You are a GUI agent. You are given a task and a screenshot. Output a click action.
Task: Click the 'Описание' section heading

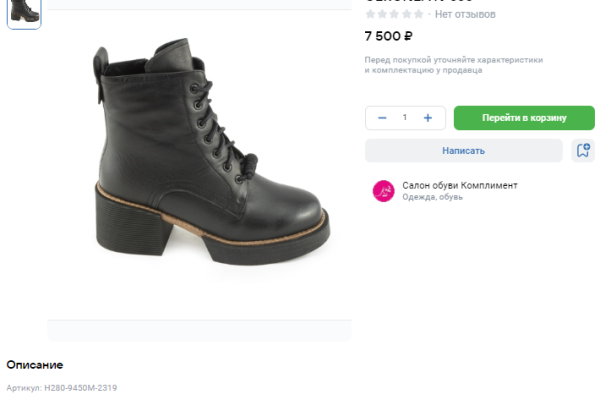pyautogui.click(x=35, y=365)
